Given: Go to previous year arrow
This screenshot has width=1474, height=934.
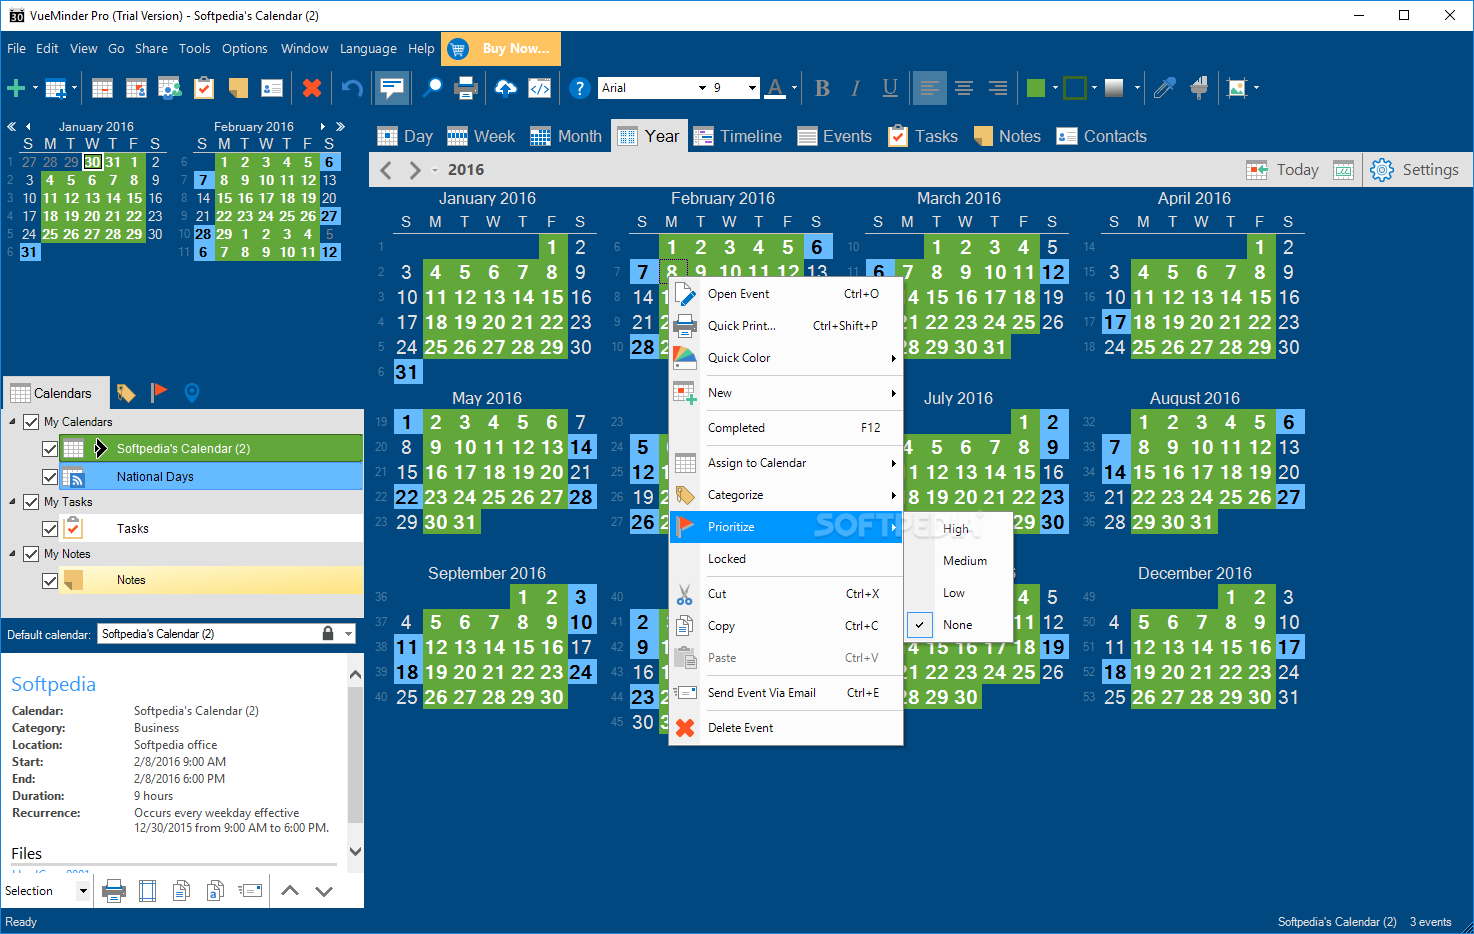Looking at the screenshot, I should click(387, 170).
